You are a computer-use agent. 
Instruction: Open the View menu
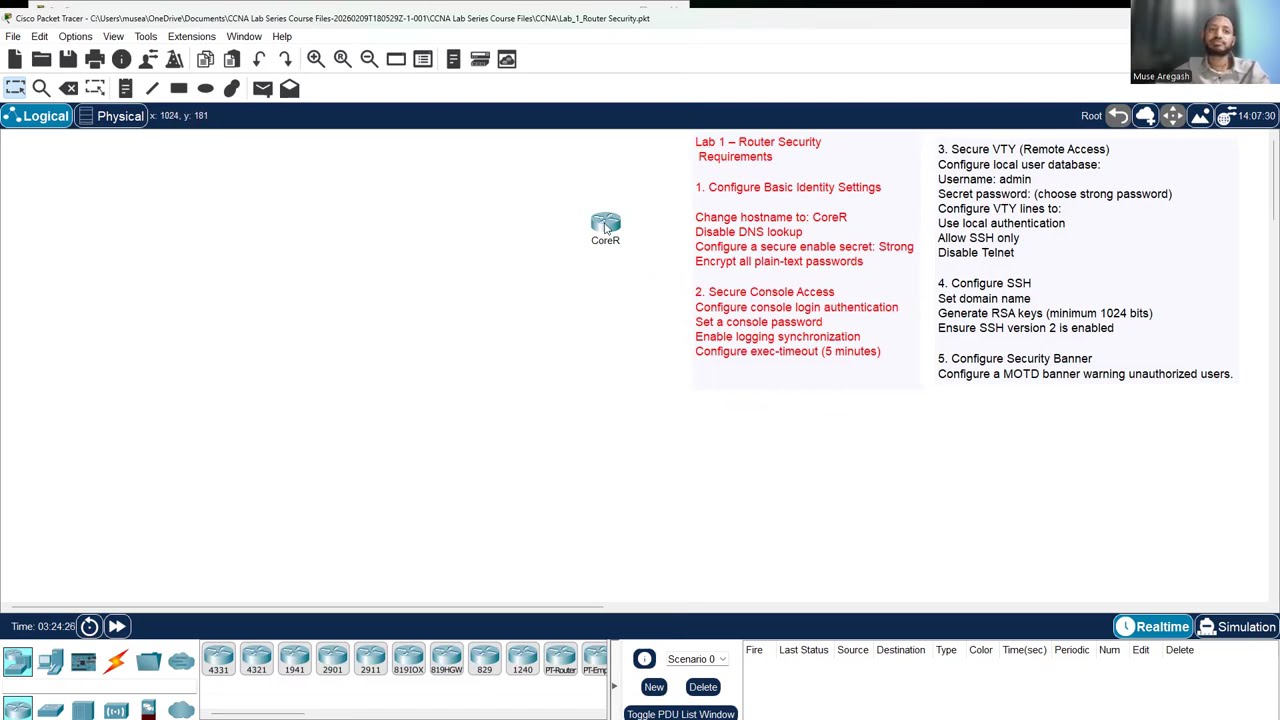point(113,36)
